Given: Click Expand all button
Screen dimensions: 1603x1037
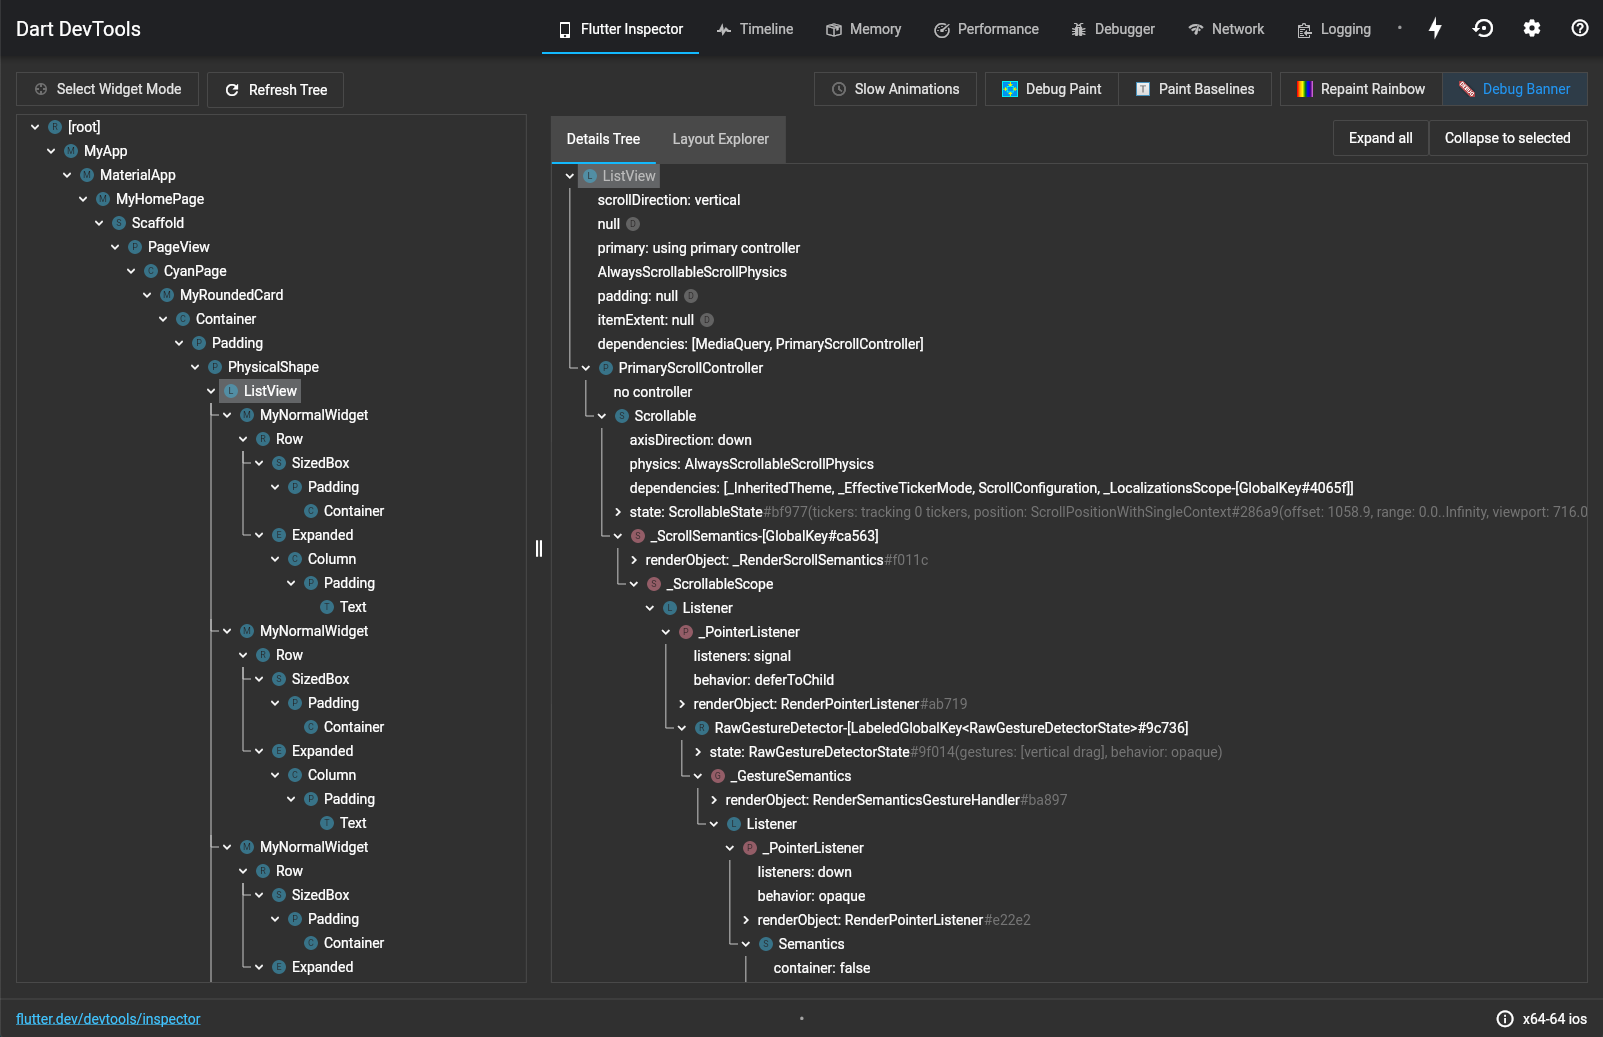Looking at the screenshot, I should click(1380, 138).
